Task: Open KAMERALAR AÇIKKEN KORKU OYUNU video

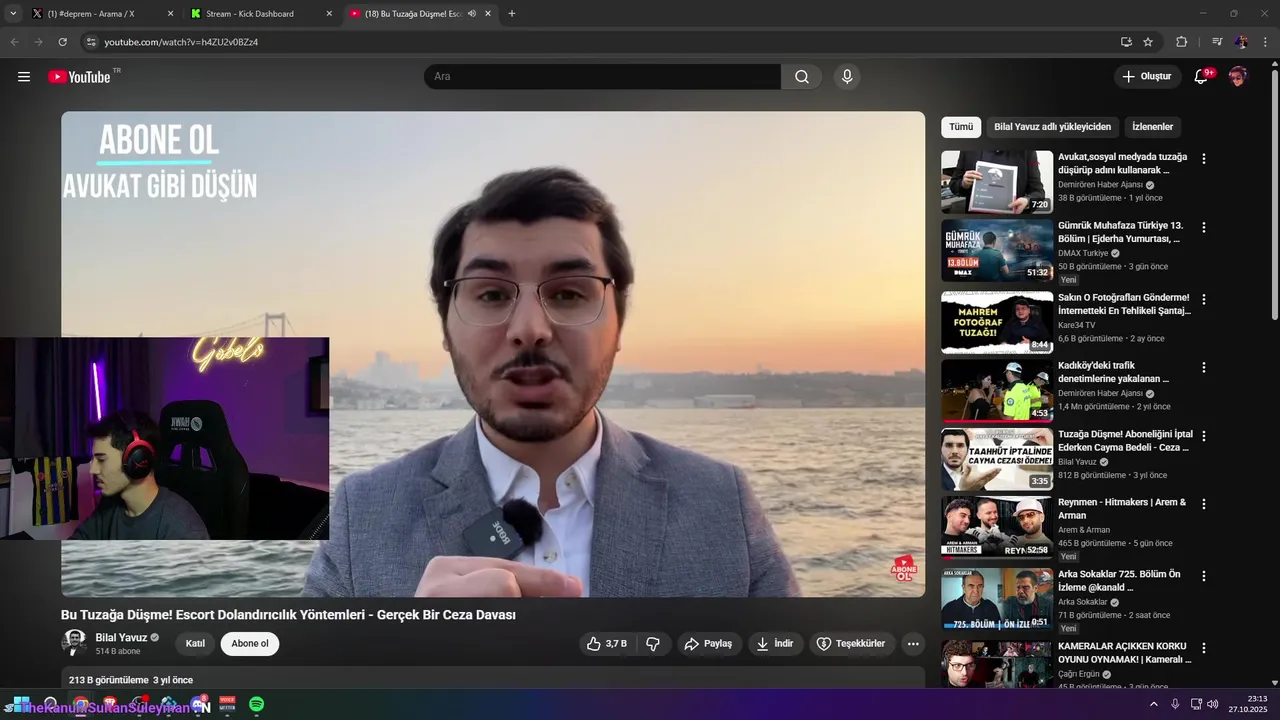Action: pos(1125,653)
